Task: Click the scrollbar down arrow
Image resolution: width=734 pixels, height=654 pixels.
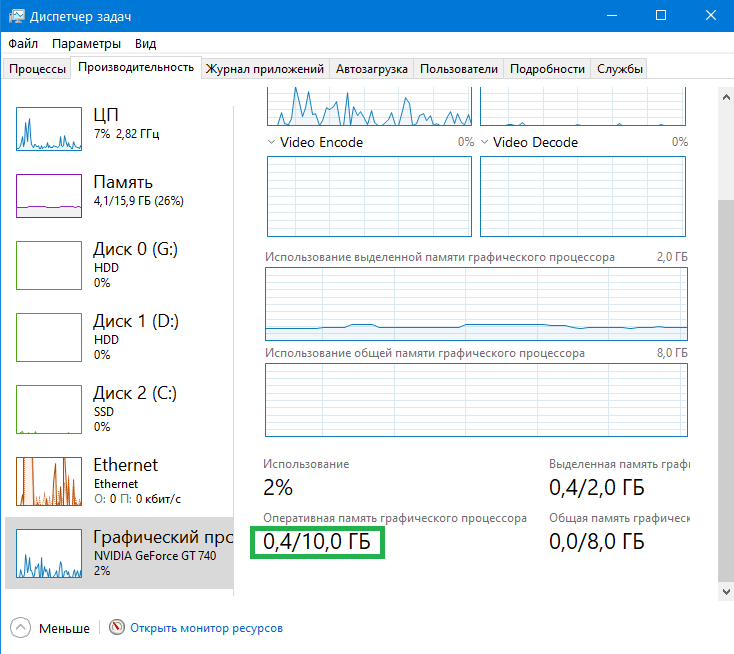Action: [x=726, y=592]
